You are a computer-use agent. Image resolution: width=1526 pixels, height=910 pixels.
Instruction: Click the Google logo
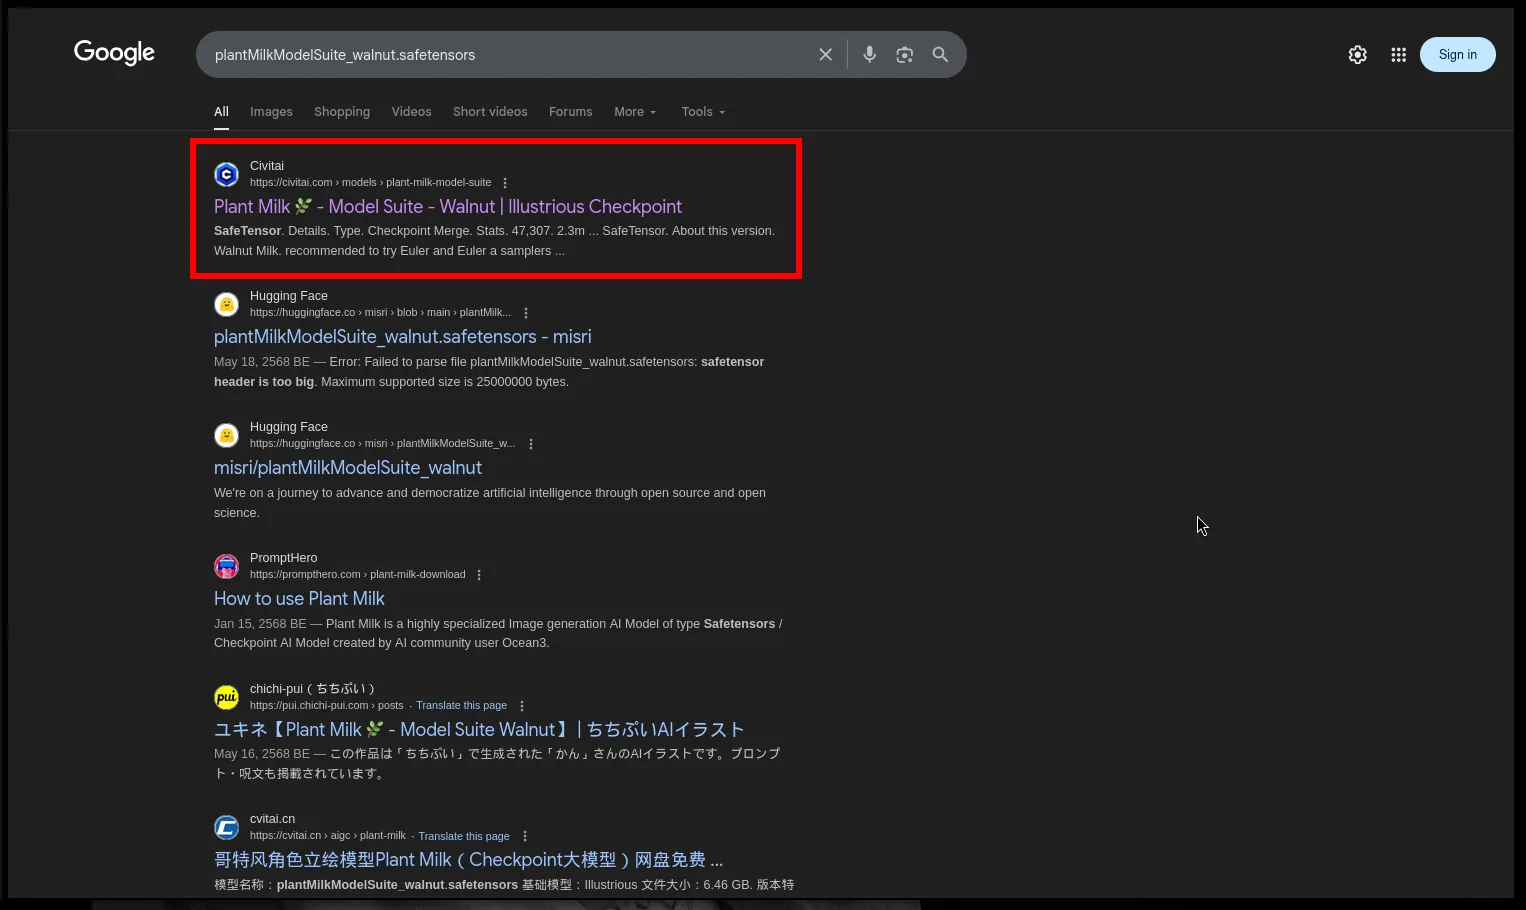114,53
